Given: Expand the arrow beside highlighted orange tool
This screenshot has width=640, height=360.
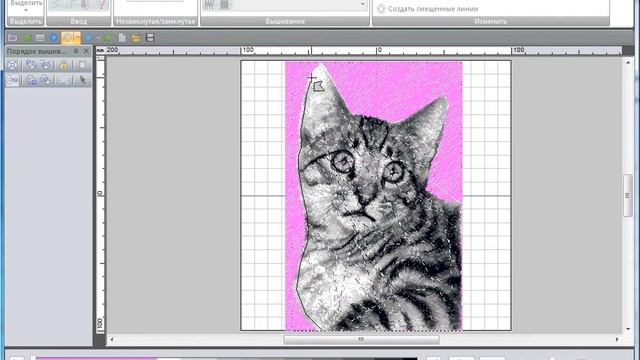Looking at the screenshot, I should pyautogui.click(x=77, y=38).
